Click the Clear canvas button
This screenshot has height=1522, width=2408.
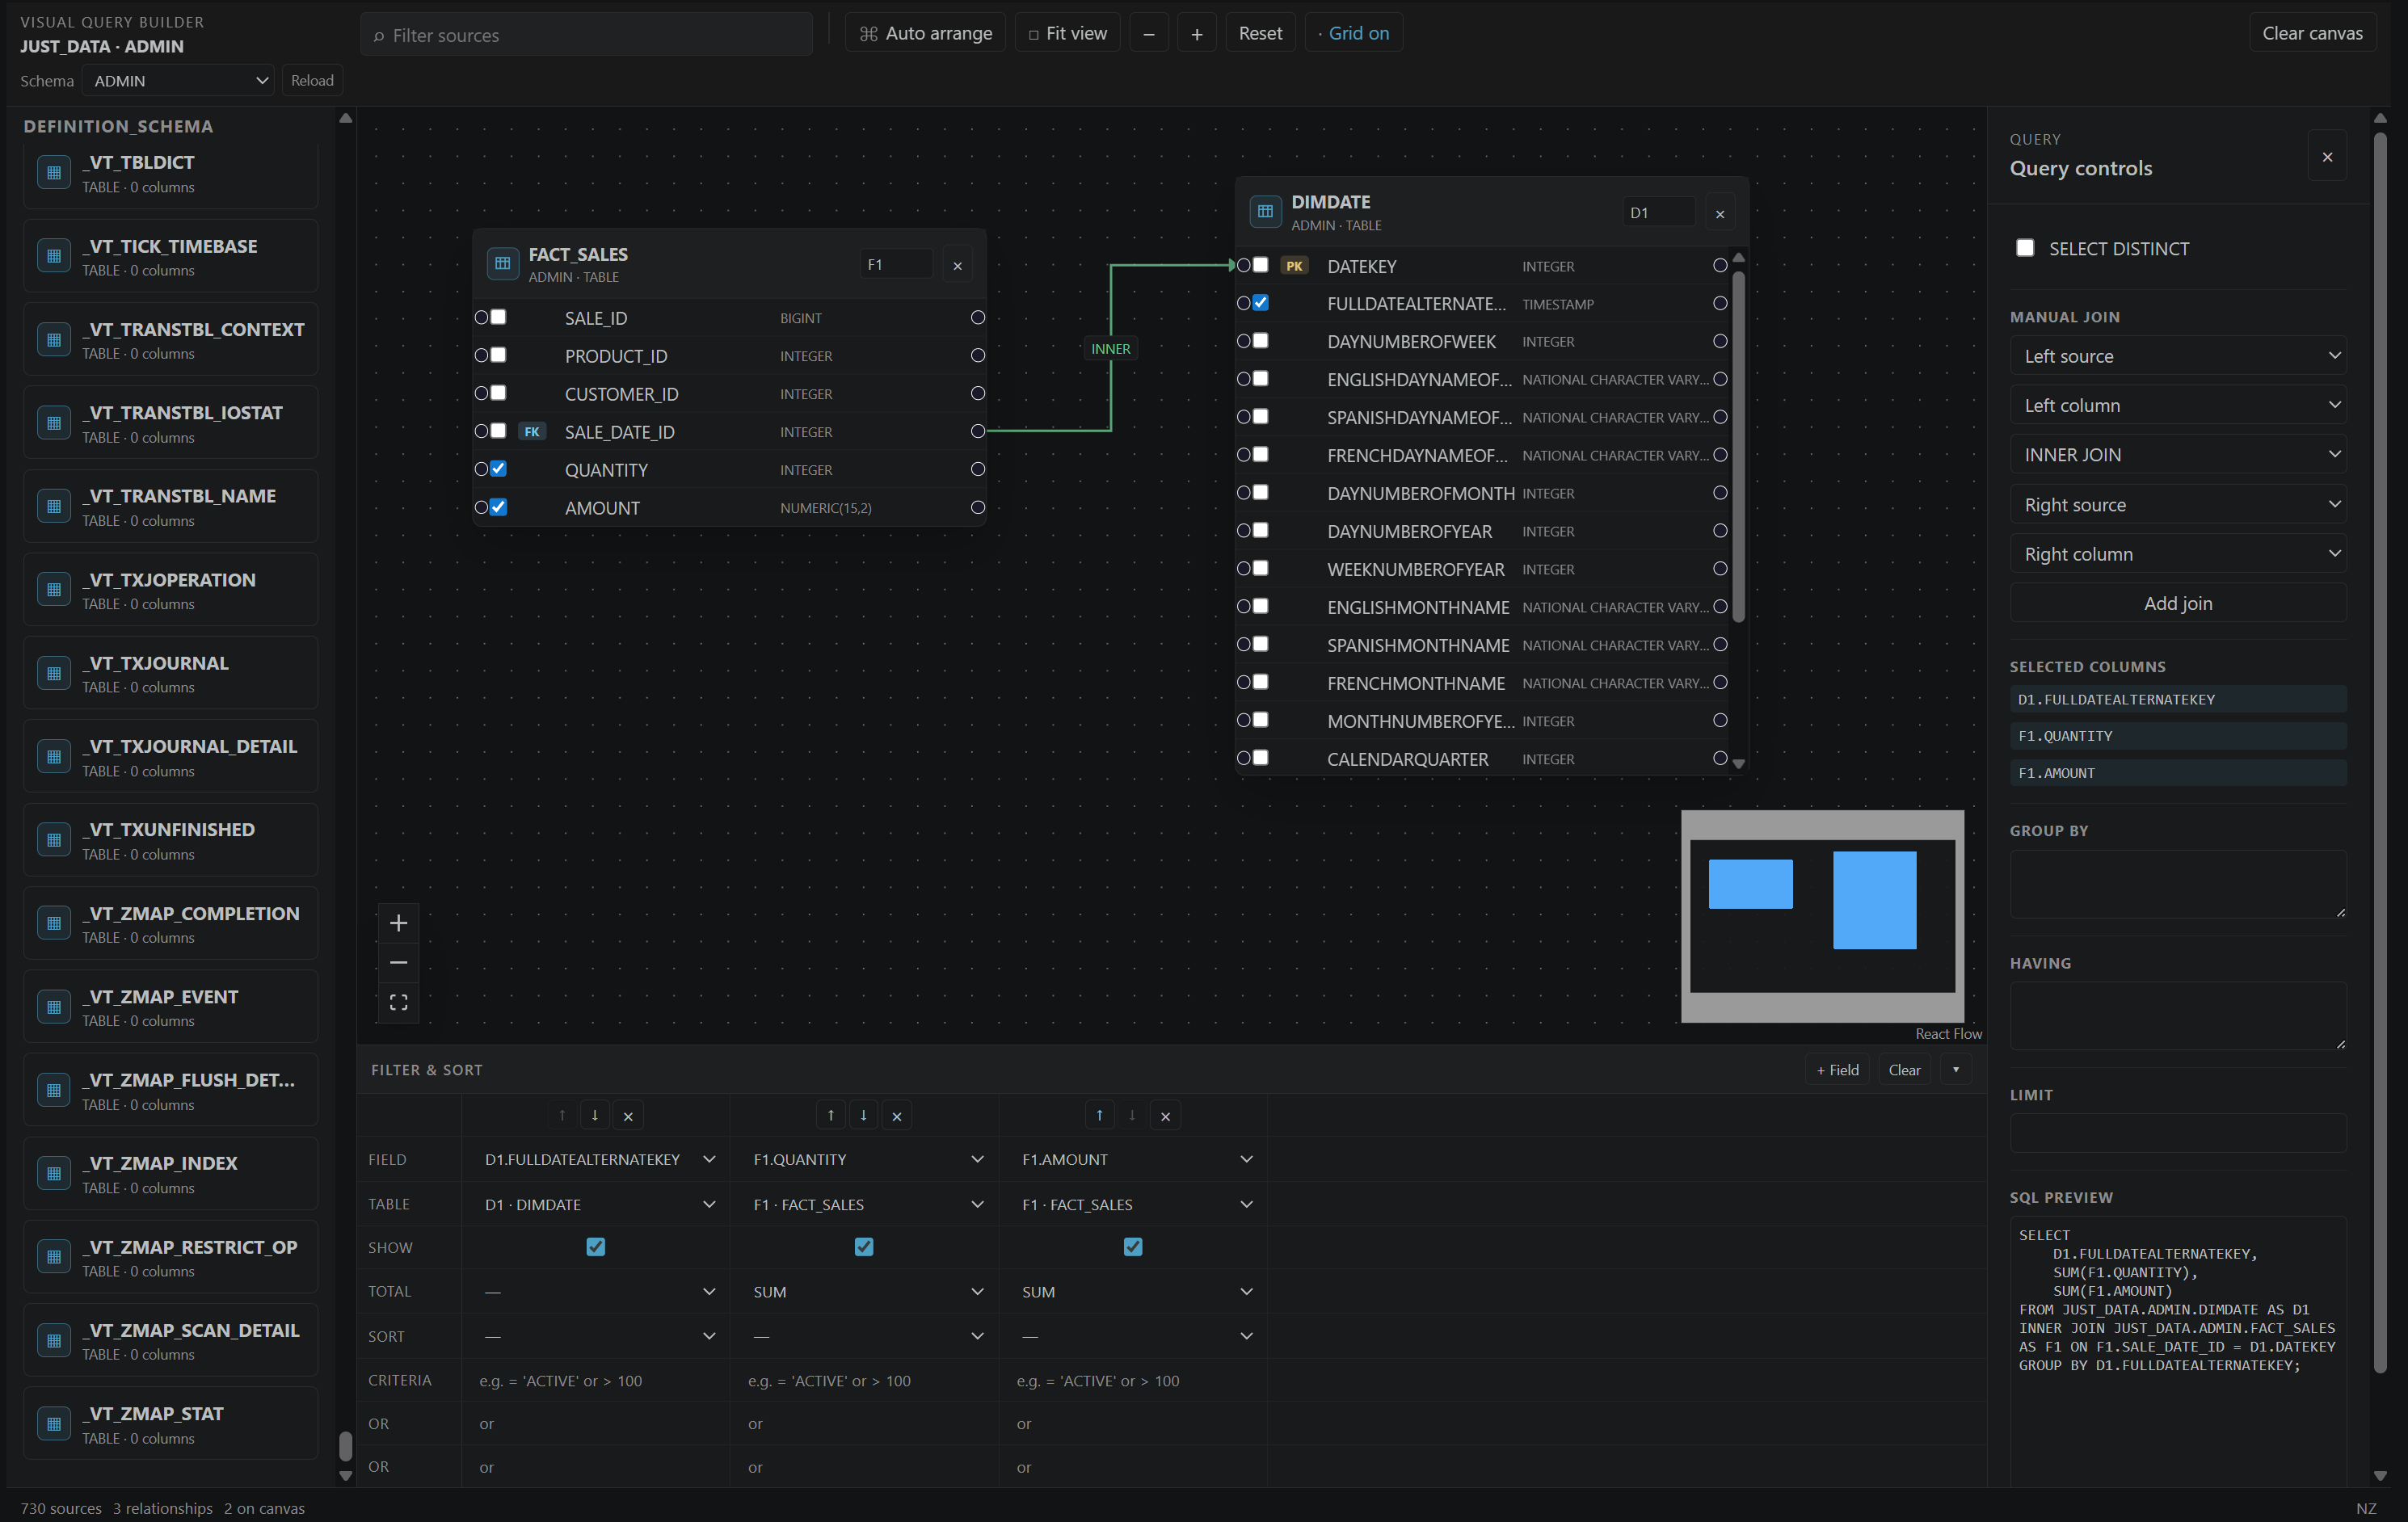coord(2312,33)
